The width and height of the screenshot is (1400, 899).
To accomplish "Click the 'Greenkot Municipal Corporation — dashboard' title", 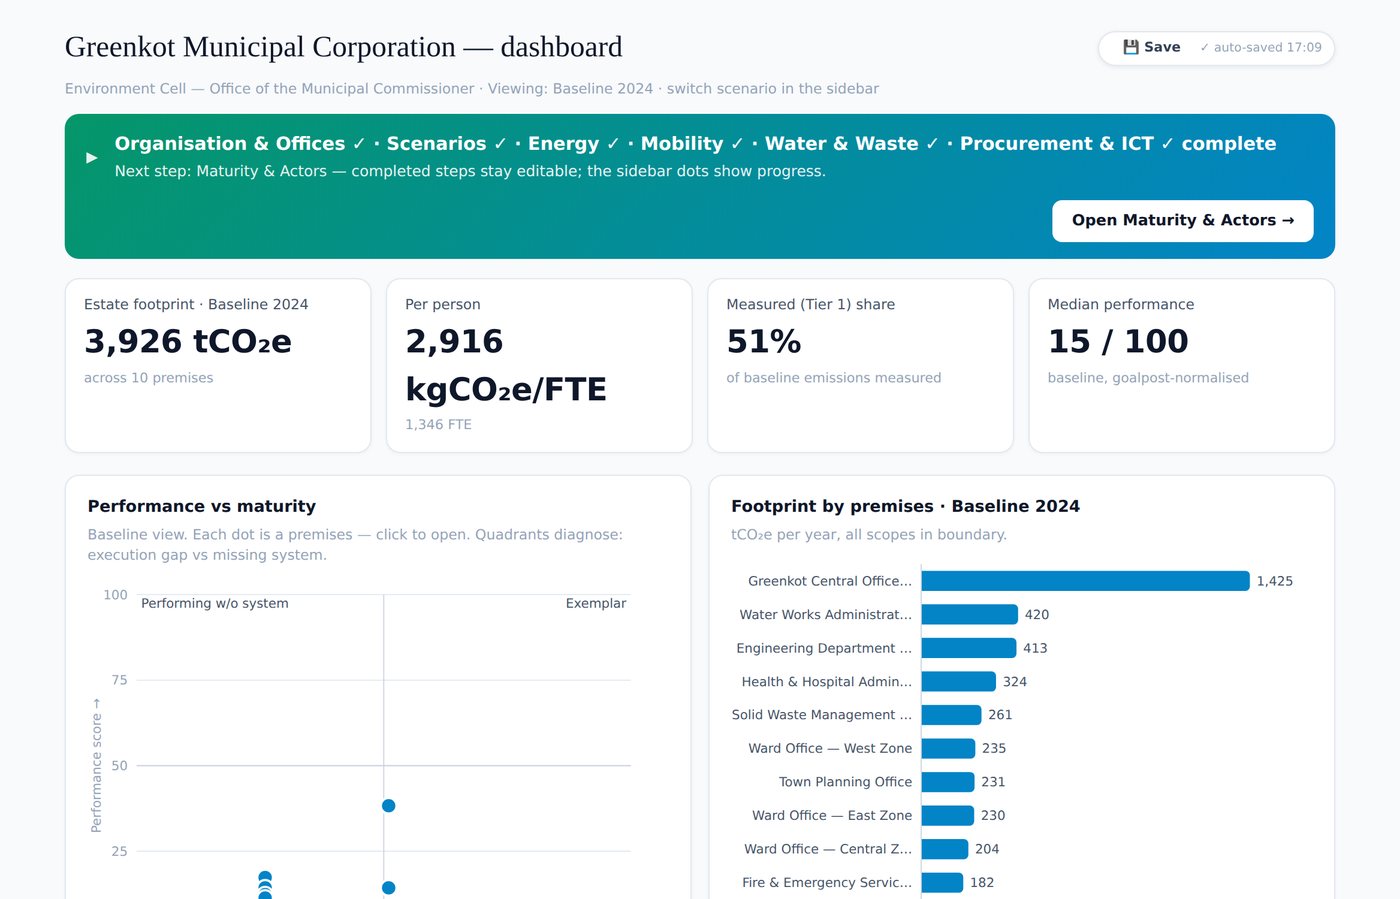I will click(343, 47).
